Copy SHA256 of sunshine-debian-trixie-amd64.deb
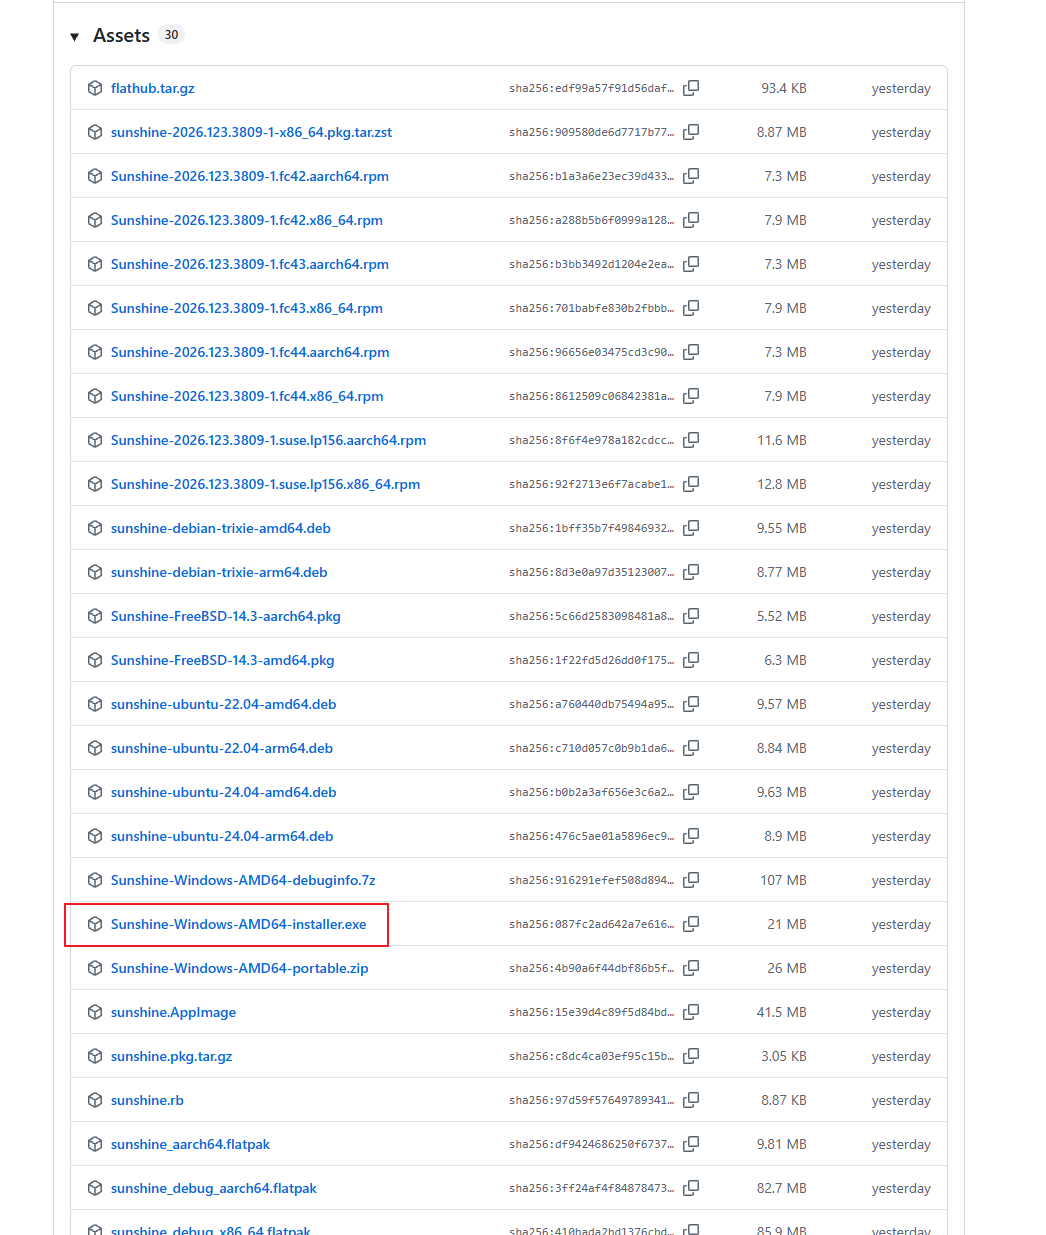The width and height of the screenshot is (1046, 1235). point(691,528)
